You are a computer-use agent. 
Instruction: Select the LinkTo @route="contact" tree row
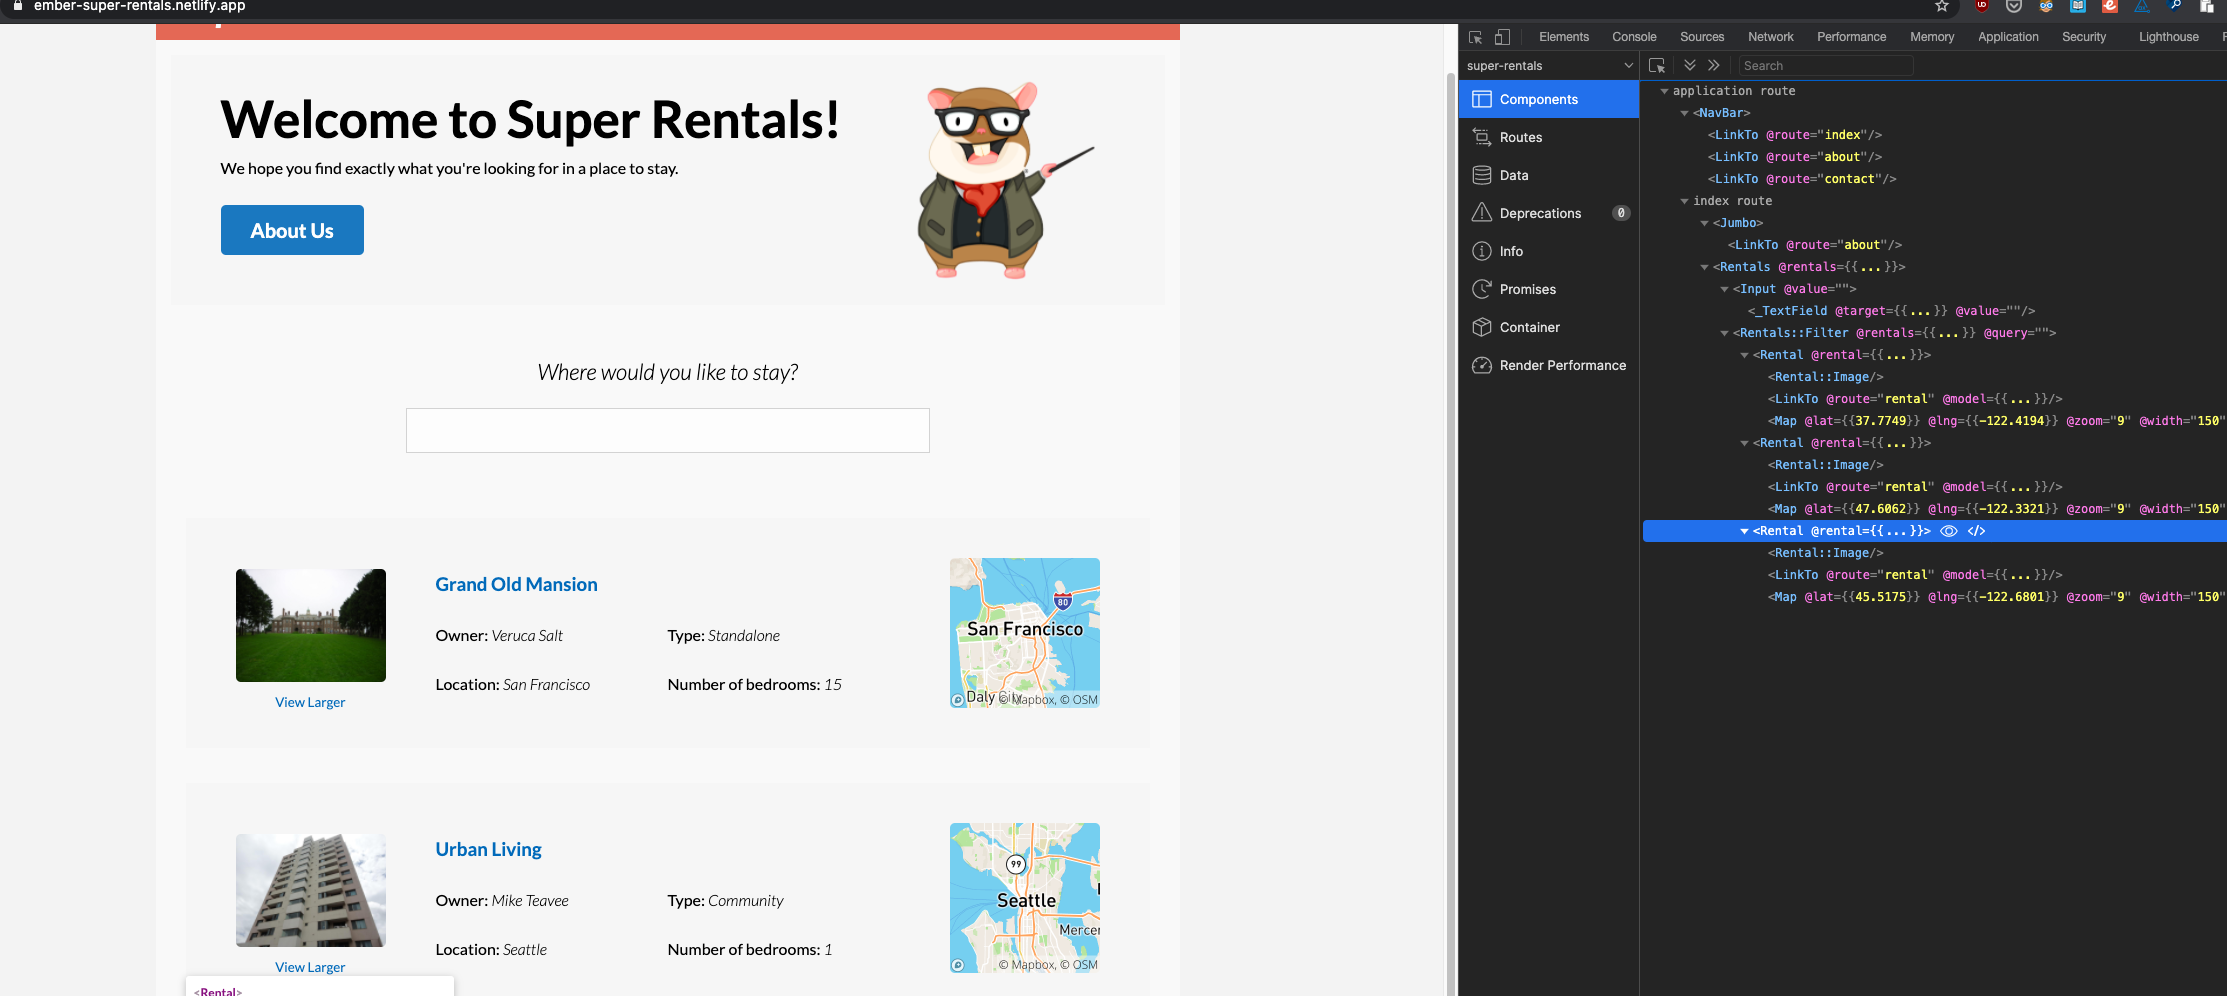[x=1935, y=179]
